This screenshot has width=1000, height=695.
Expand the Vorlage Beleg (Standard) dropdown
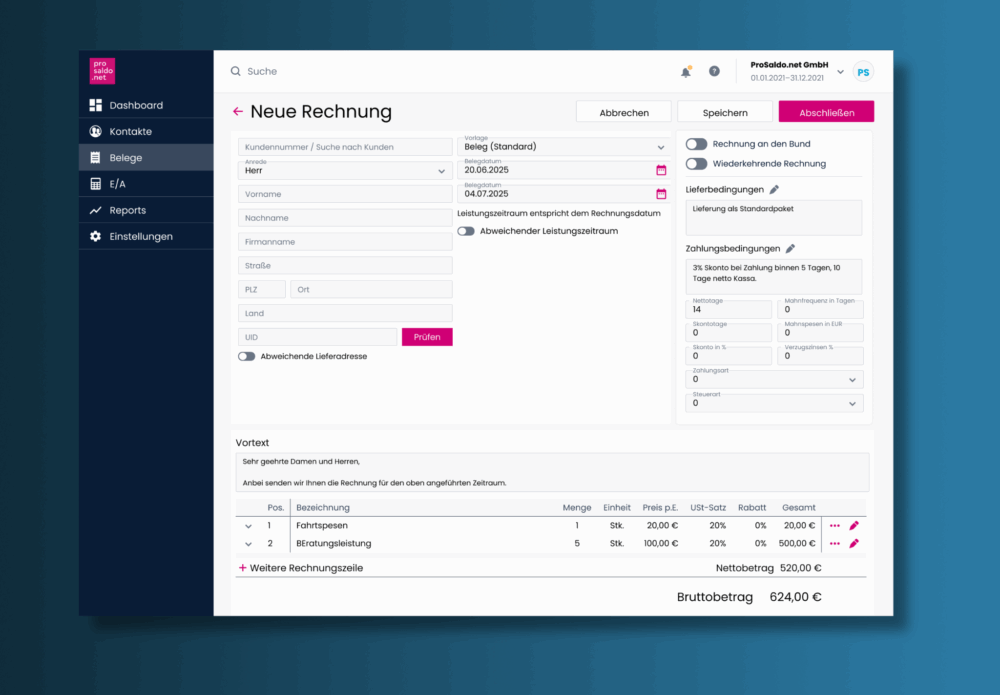tap(562, 147)
